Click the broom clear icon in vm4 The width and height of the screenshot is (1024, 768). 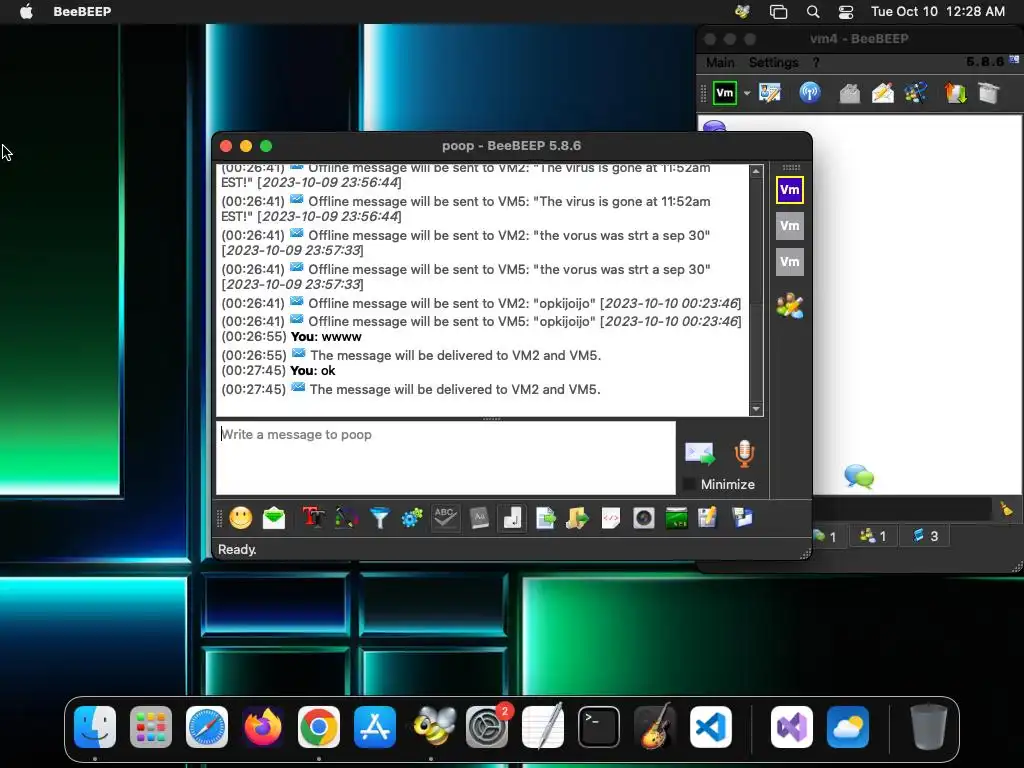1006,509
